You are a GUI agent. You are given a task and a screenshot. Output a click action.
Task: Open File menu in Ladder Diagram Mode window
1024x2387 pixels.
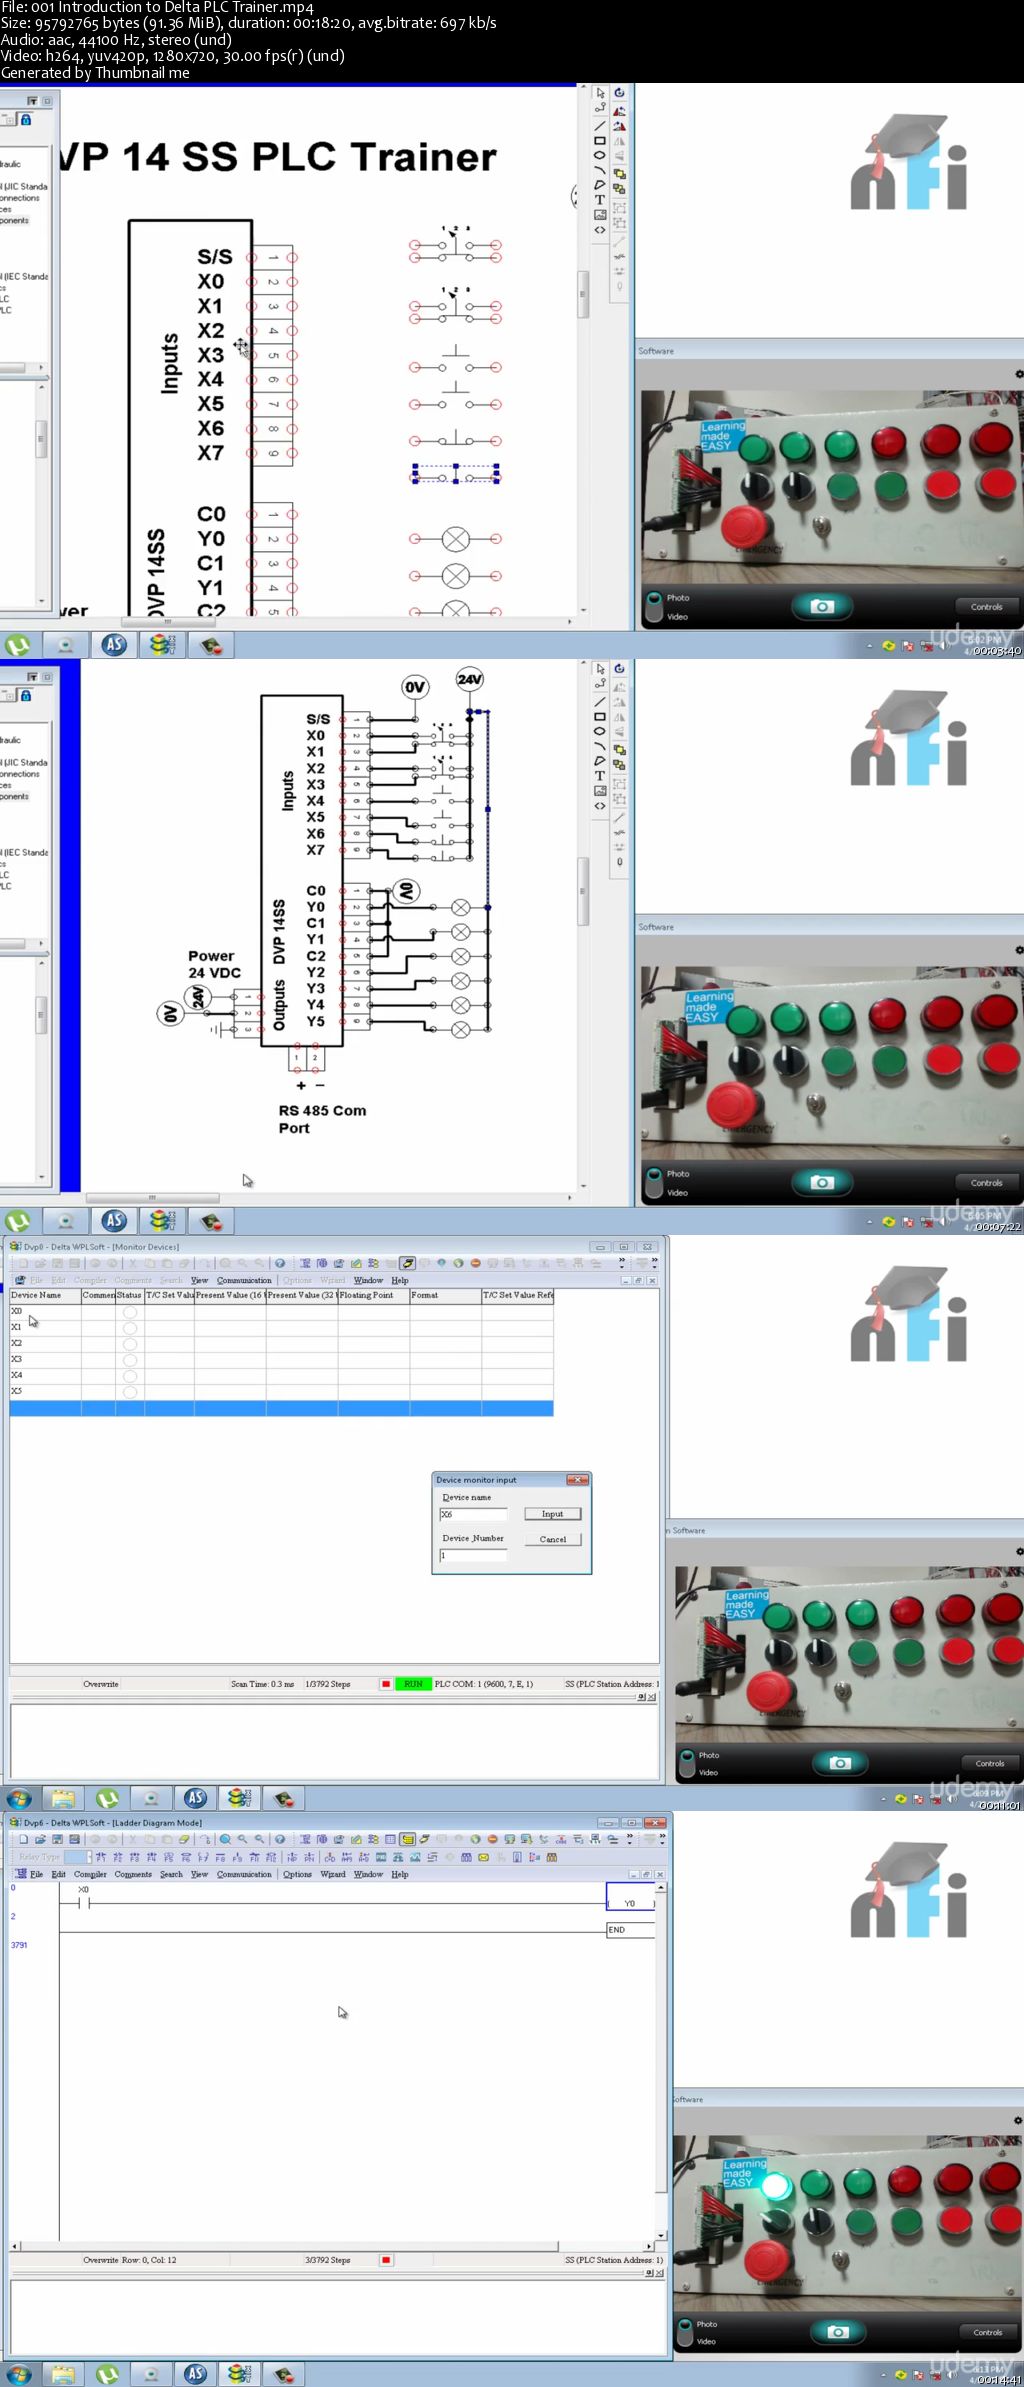(x=36, y=1874)
